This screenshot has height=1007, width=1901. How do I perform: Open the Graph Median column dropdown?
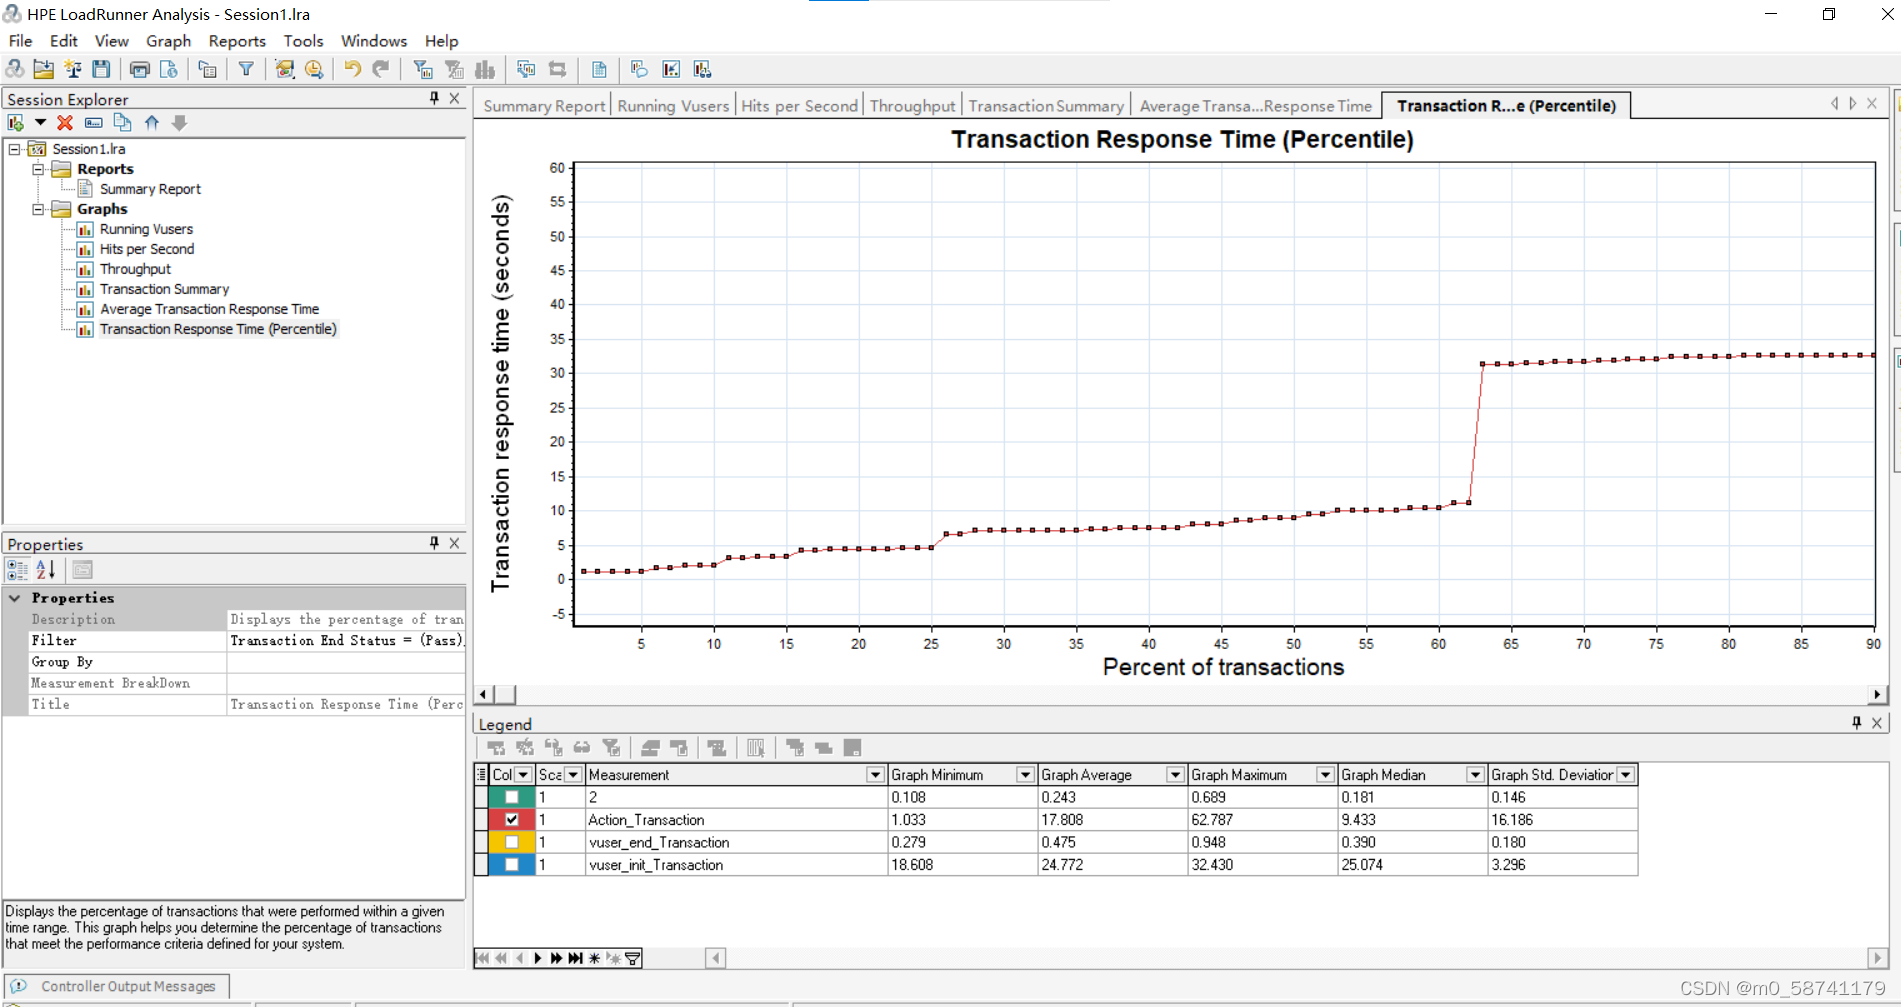tap(1475, 775)
